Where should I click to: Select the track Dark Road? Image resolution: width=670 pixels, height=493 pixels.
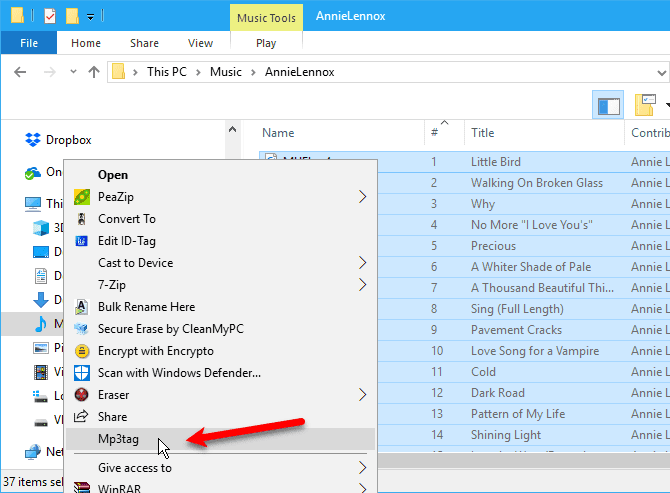click(497, 393)
